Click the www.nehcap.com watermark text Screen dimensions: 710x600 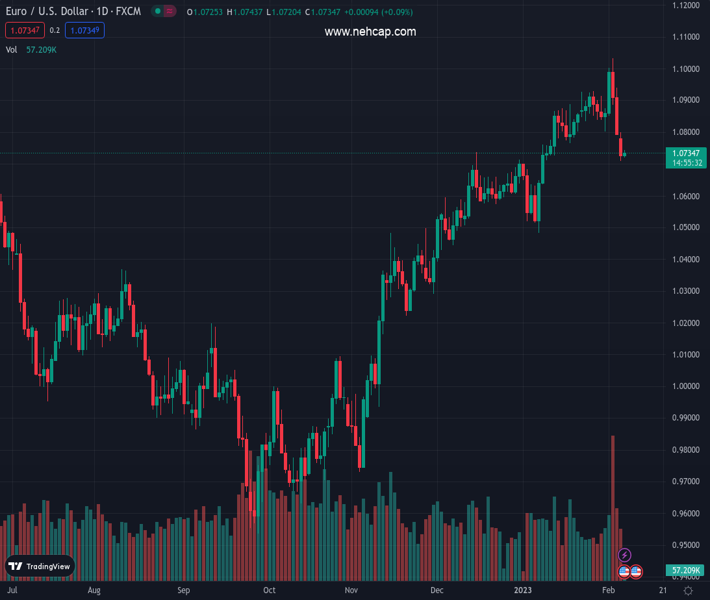pos(370,32)
